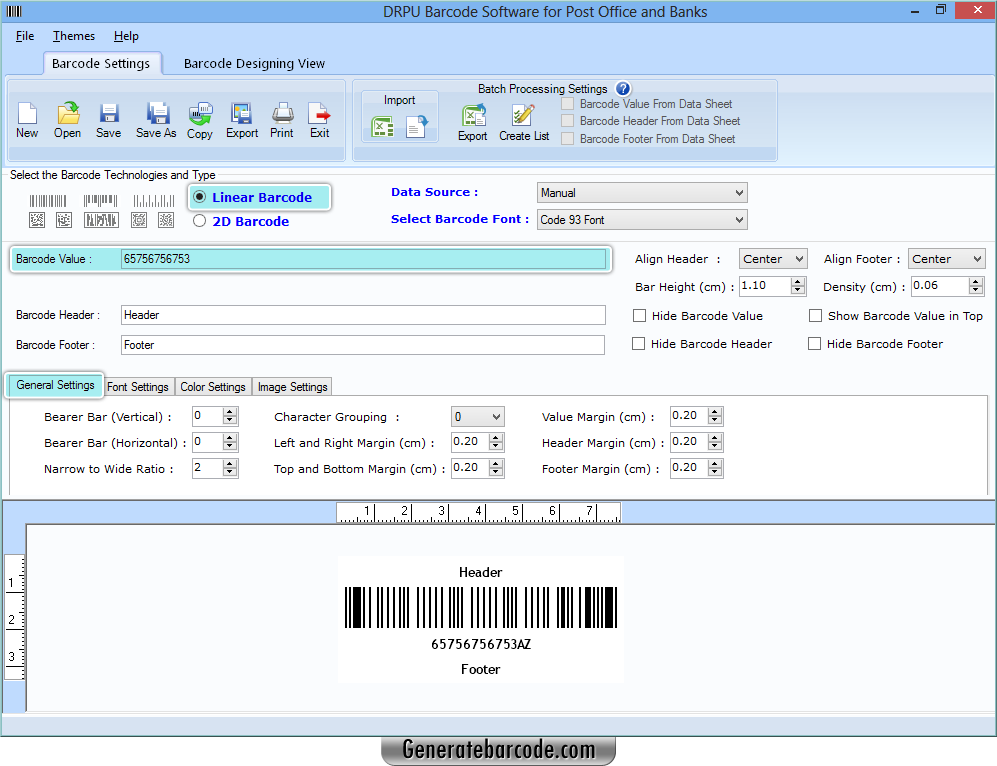The image size is (997, 766).
Task: Enable Barcode Header From Data Sheet
Action: pos(568,121)
